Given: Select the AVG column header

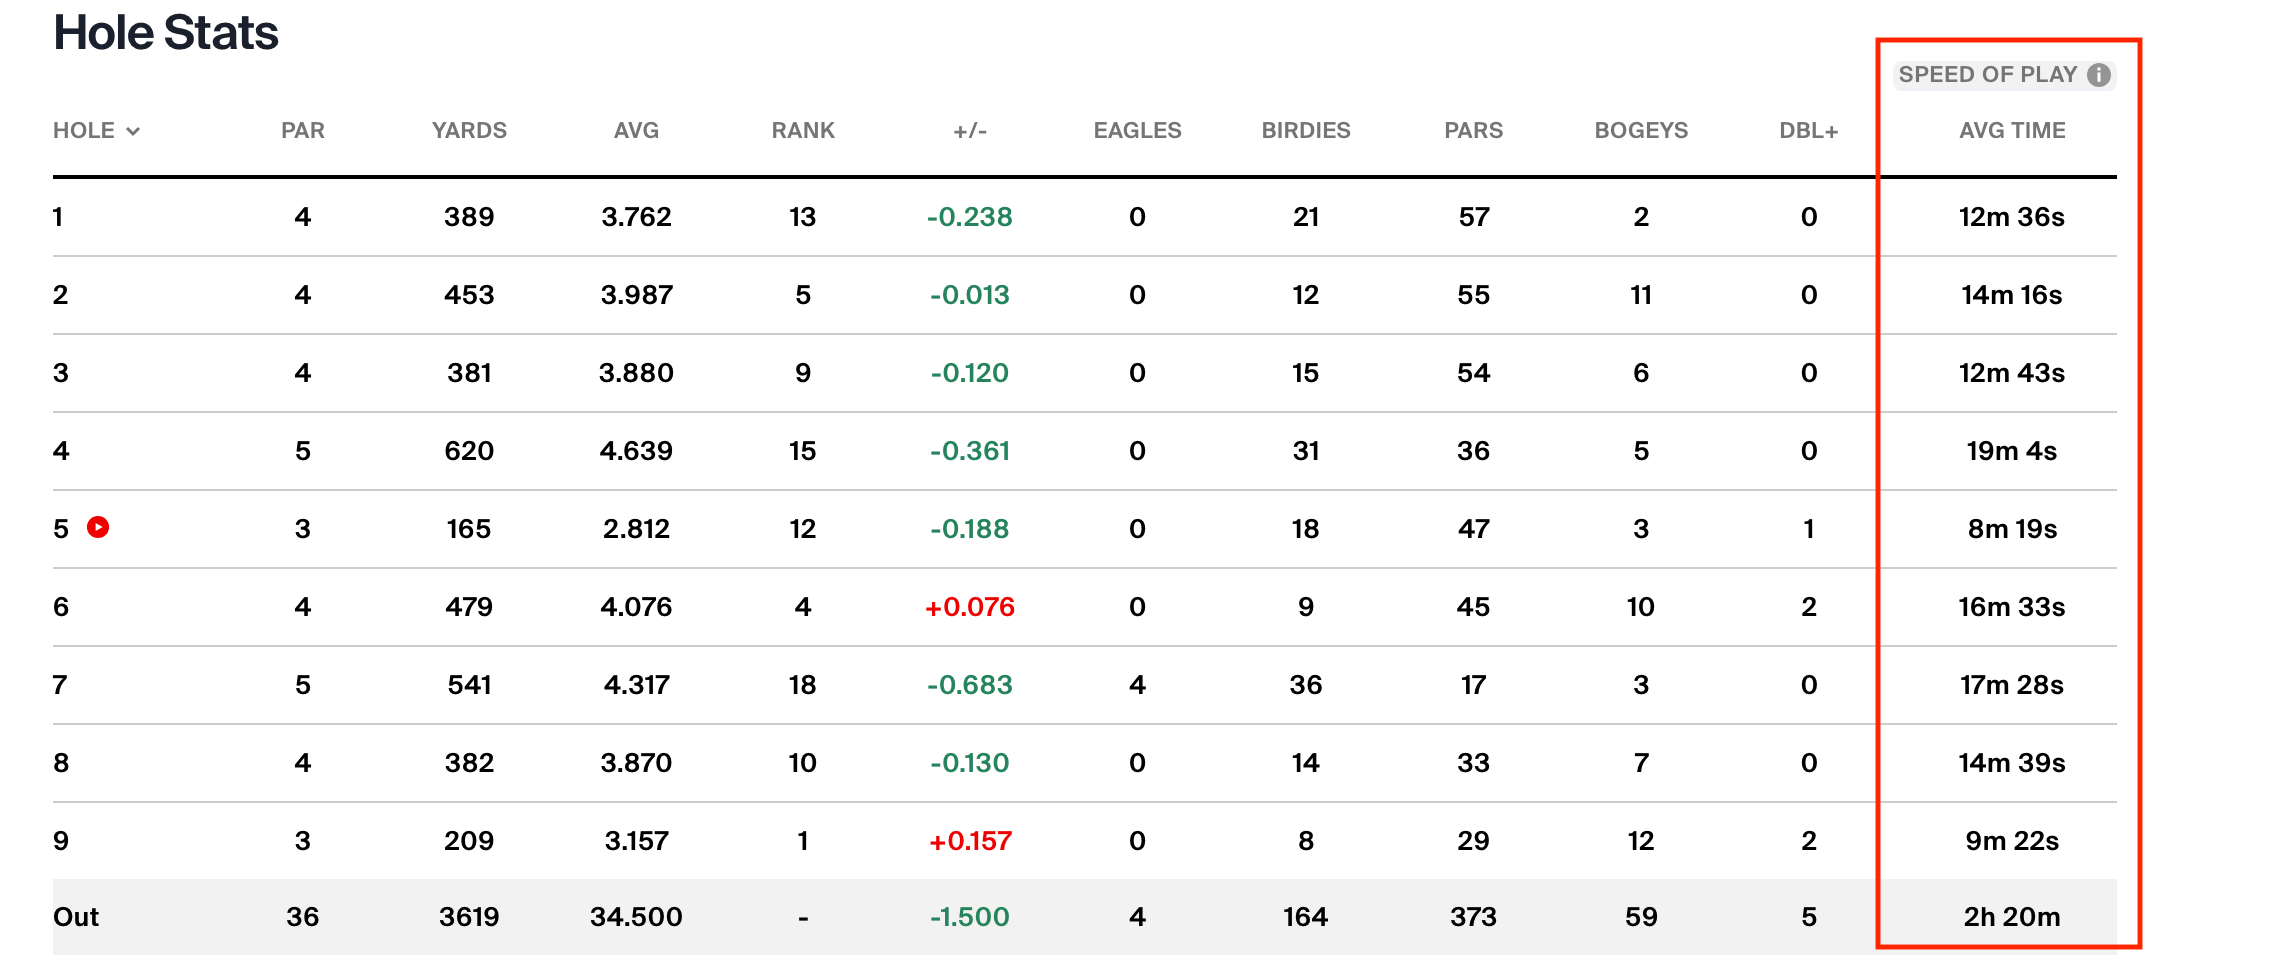Looking at the screenshot, I should tap(636, 131).
